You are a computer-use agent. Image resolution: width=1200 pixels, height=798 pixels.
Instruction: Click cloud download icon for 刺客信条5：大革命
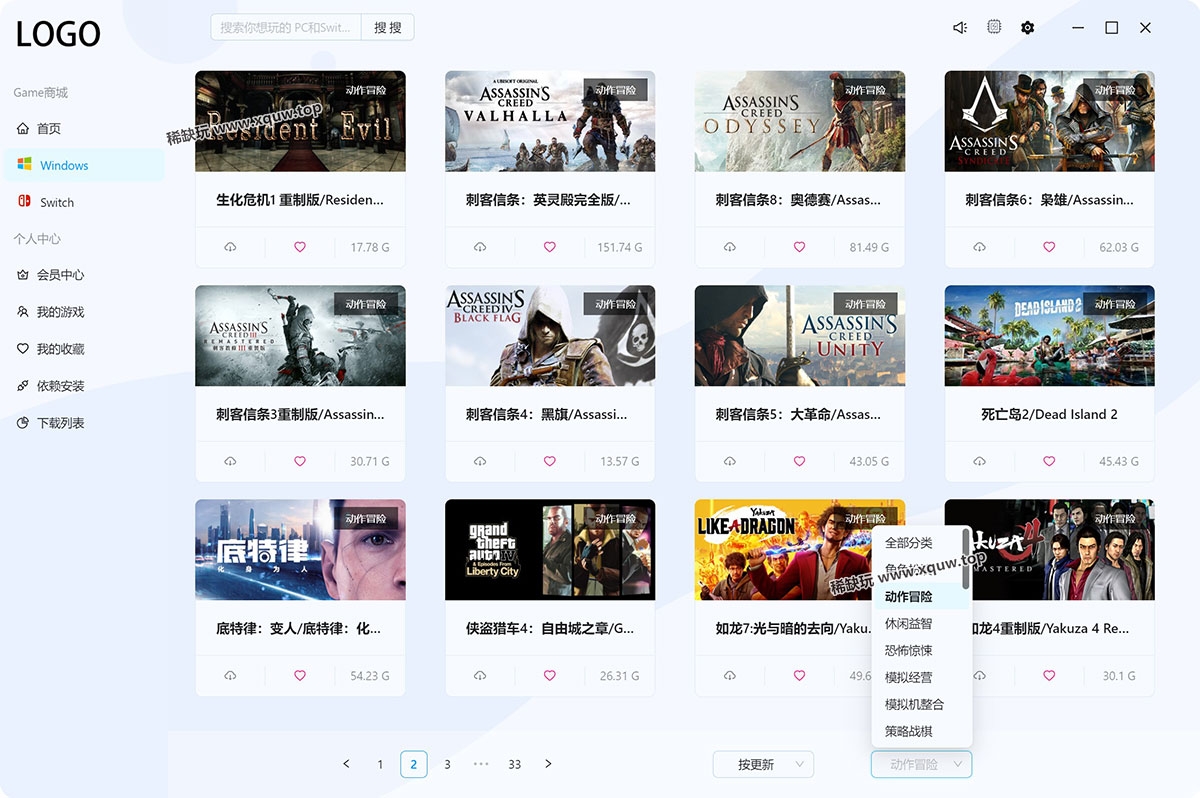click(730, 462)
